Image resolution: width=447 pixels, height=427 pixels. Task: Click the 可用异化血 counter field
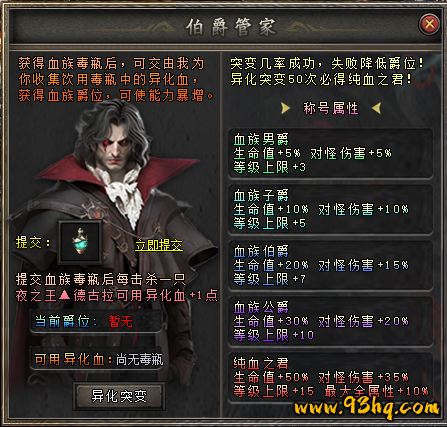pyautogui.click(x=96, y=359)
